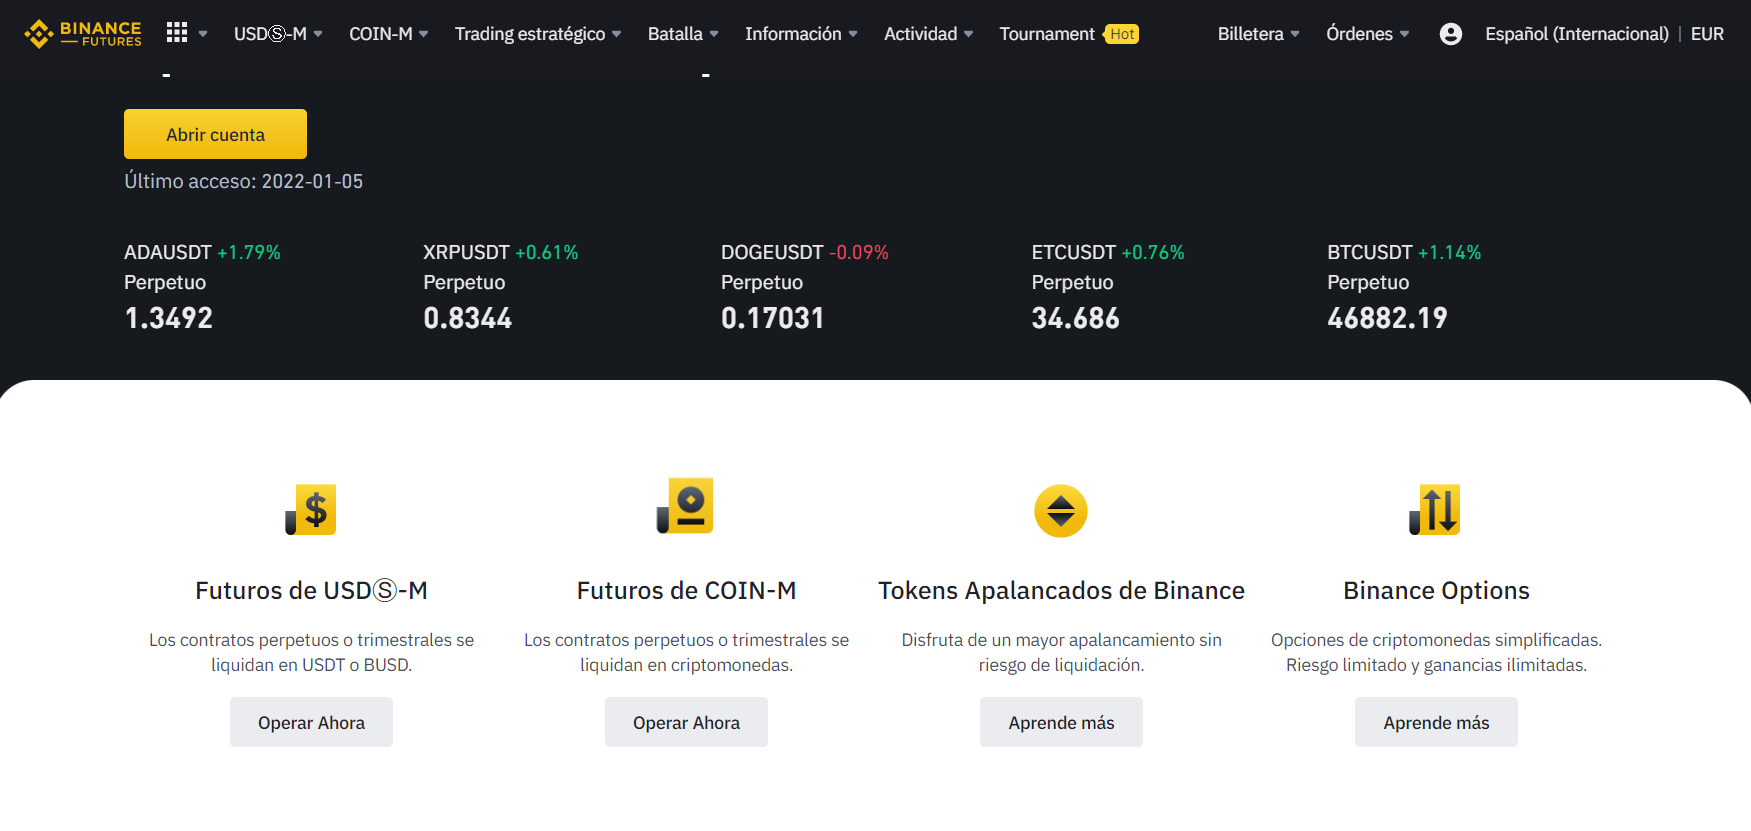
Task: Open the Batalla dropdown menu
Action: (x=683, y=34)
